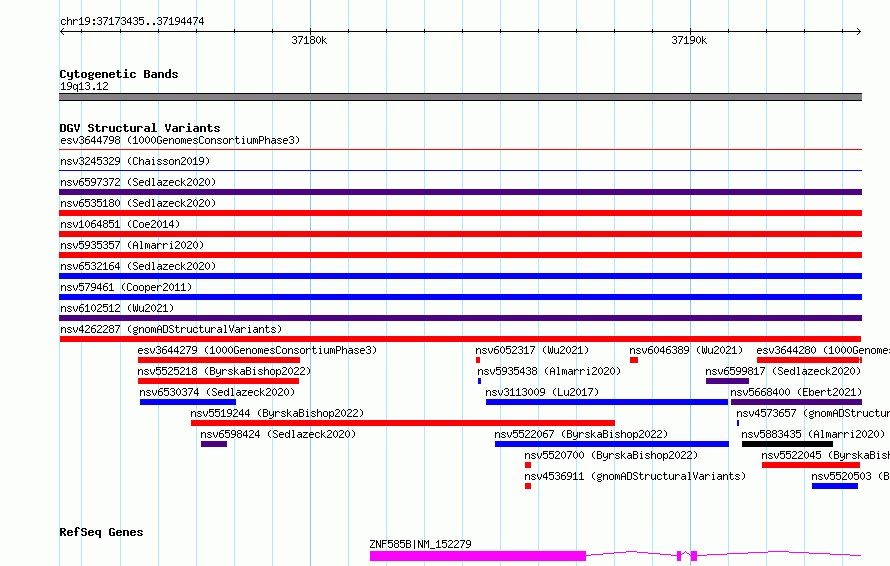Click the red nsv6046389 Wu2021 marker
Screen dimensions: 890x566
point(634,360)
